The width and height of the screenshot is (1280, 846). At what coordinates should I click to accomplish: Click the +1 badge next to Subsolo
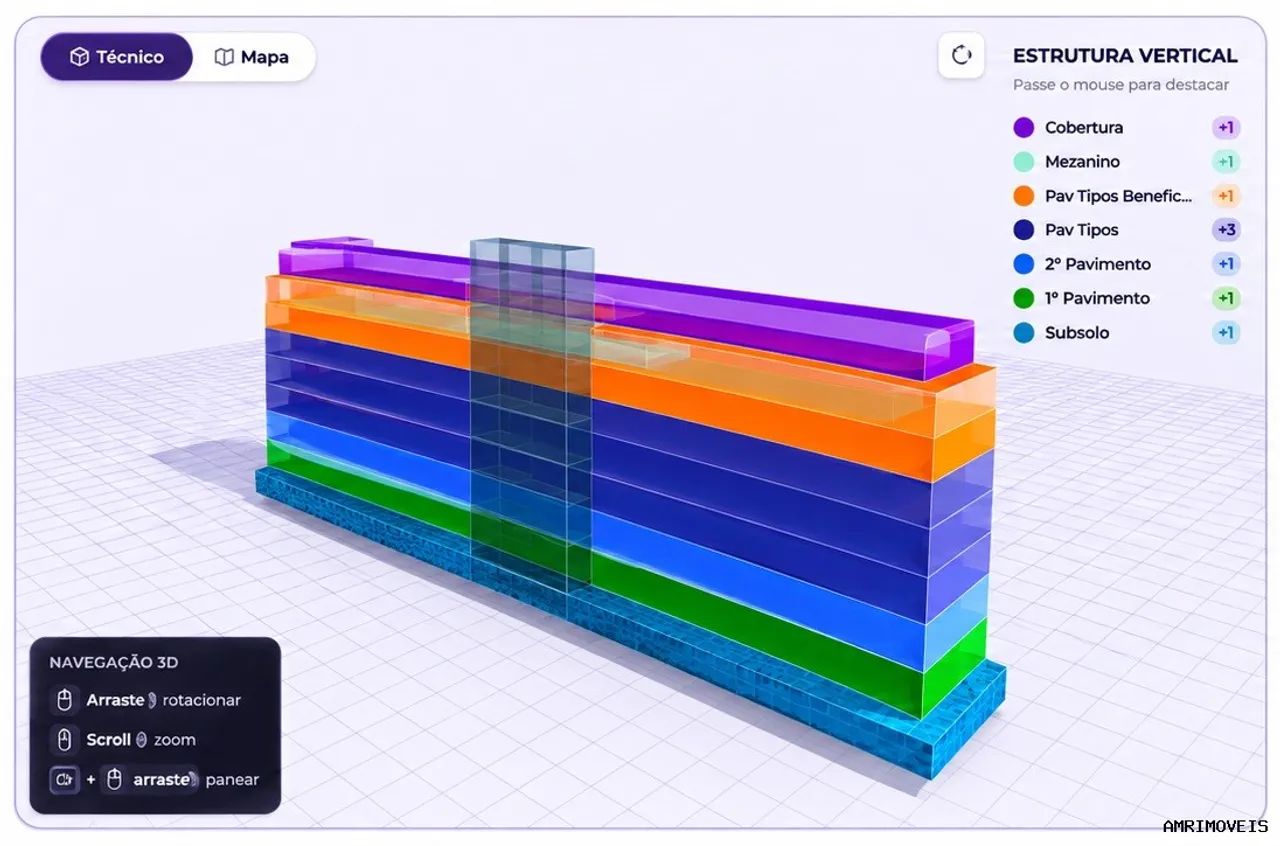pos(1226,333)
